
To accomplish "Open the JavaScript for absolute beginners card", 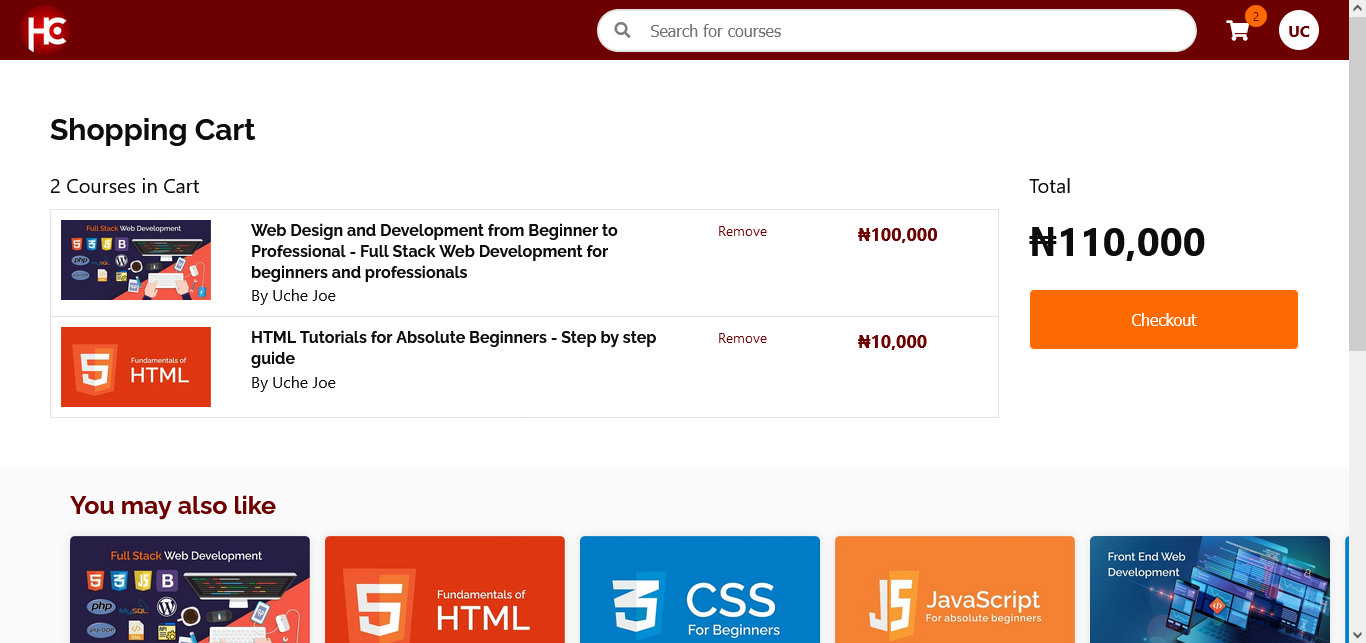I will click(x=955, y=590).
